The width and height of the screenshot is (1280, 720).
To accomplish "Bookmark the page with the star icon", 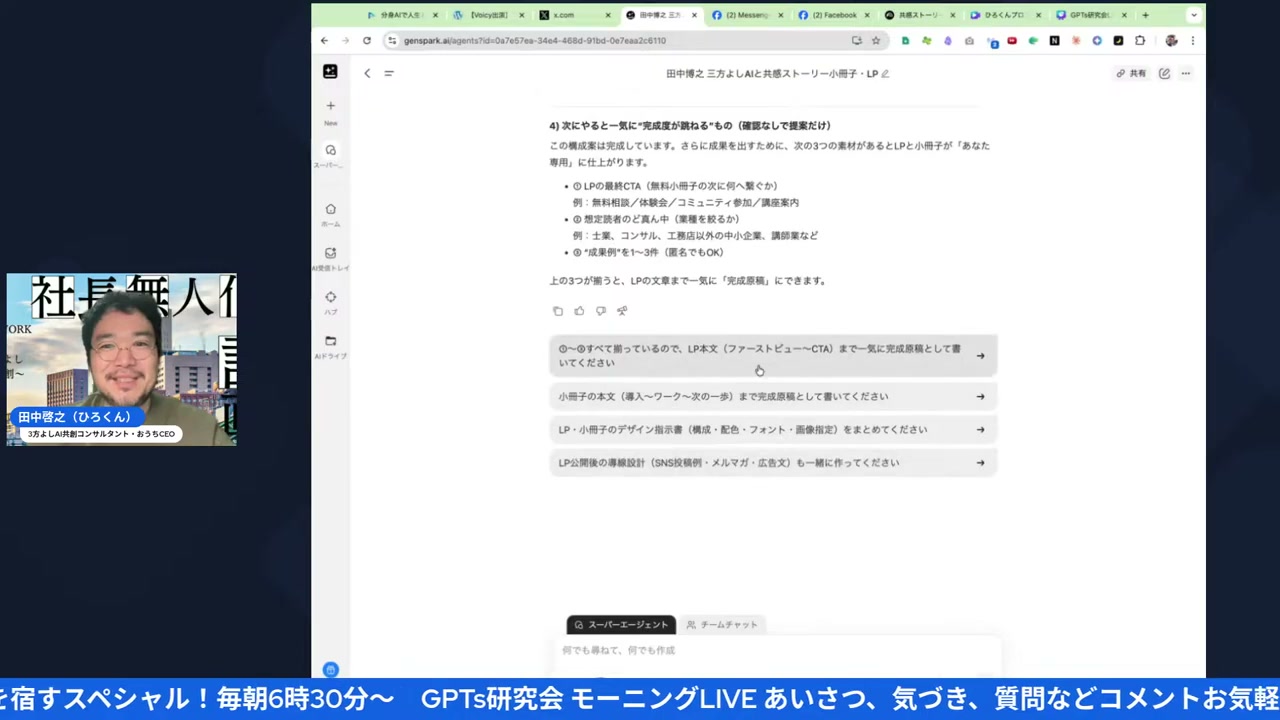I will point(875,40).
